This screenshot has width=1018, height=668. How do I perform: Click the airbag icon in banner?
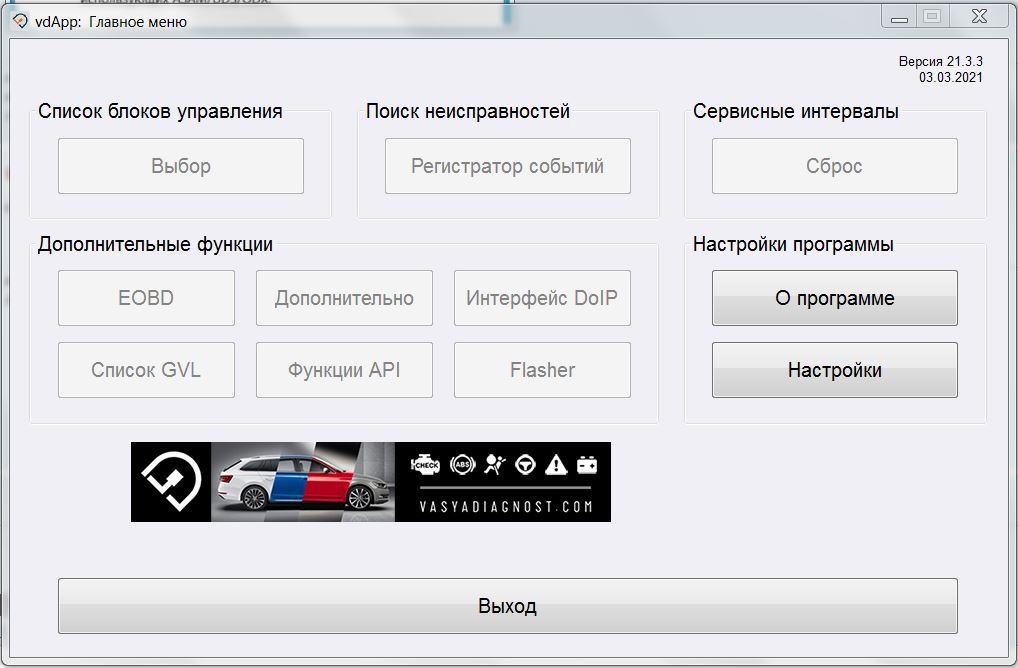pos(495,465)
